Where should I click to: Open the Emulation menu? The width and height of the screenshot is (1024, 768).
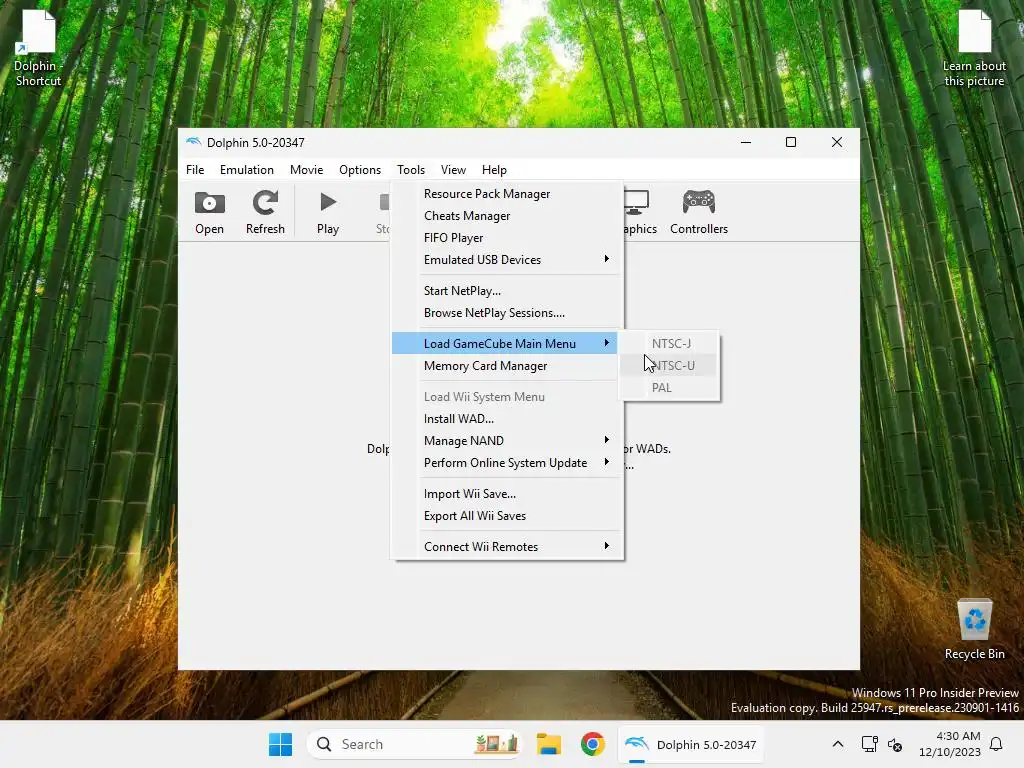[247, 170]
